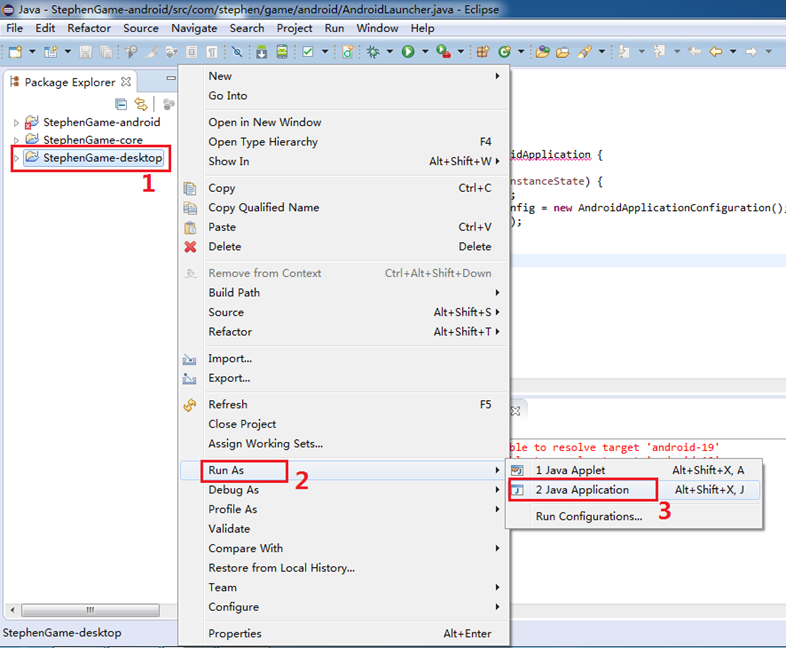Image resolution: width=786 pixels, height=648 pixels.
Task: Open the New Java Class dropdown arrow
Action: pyautogui.click(x=521, y=52)
